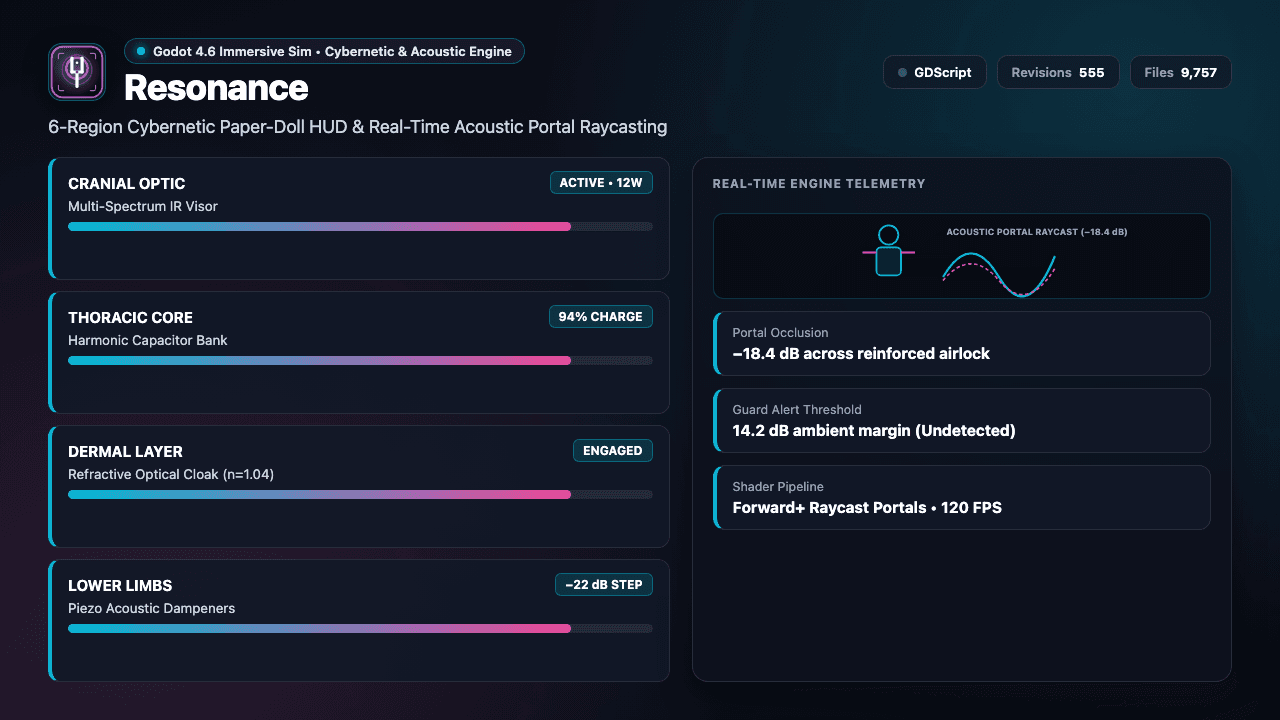The image size is (1280, 720).
Task: Select the Portal Occlusion telemetry card
Action: (x=962, y=344)
